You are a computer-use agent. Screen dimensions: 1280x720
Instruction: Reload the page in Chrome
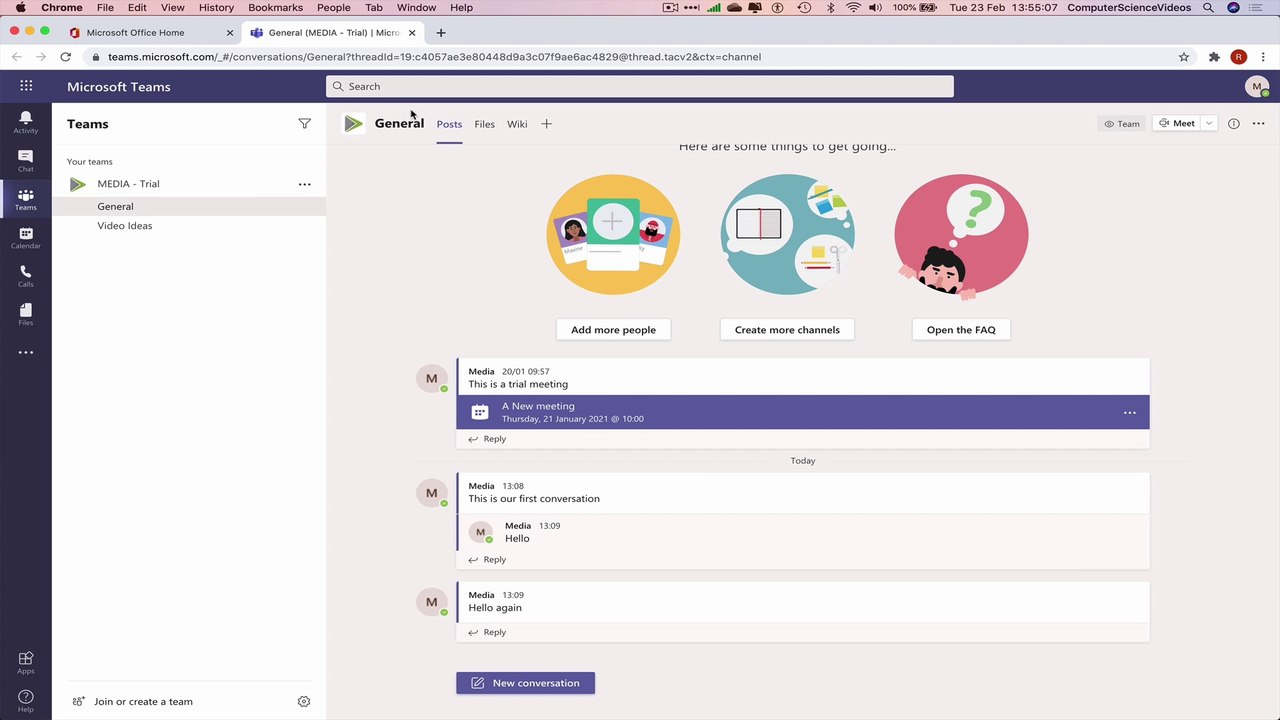click(65, 57)
